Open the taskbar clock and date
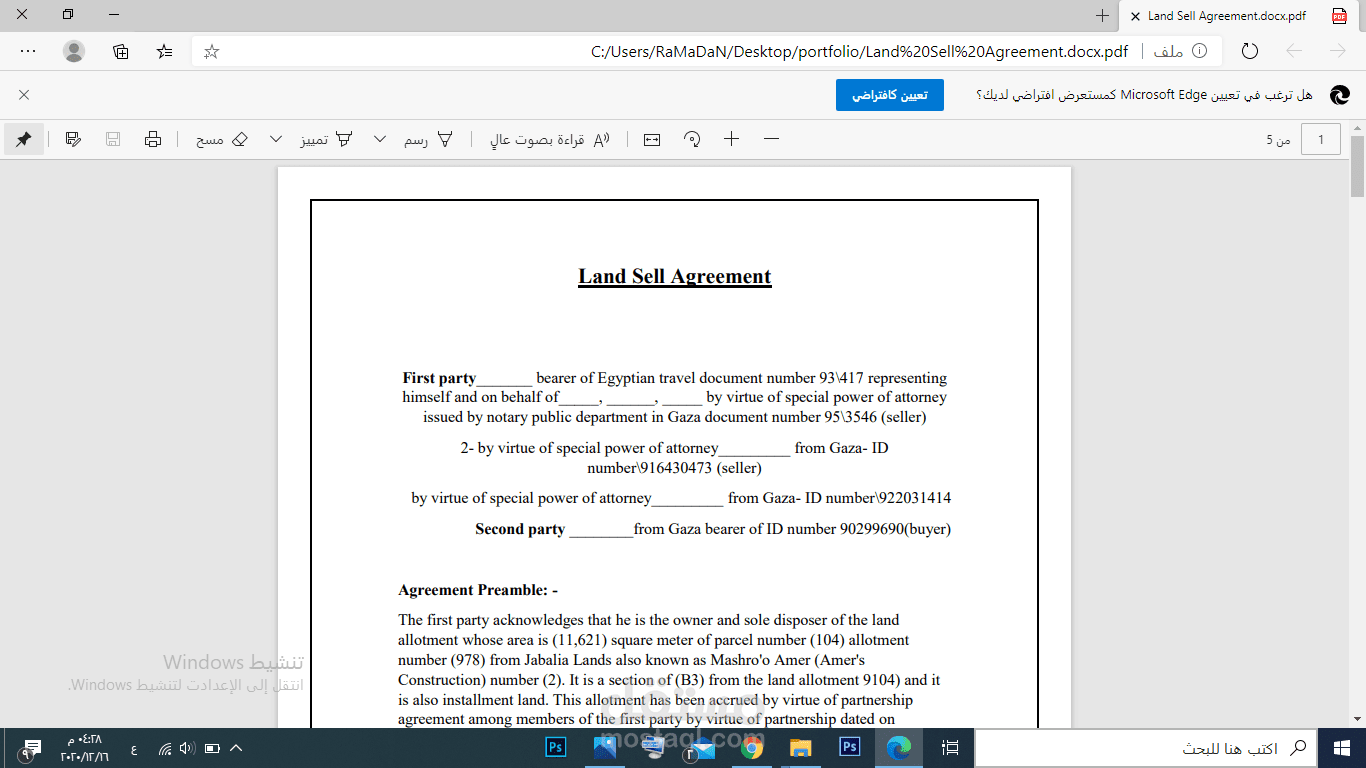Screen dimensions: 1366x768 pos(84,748)
